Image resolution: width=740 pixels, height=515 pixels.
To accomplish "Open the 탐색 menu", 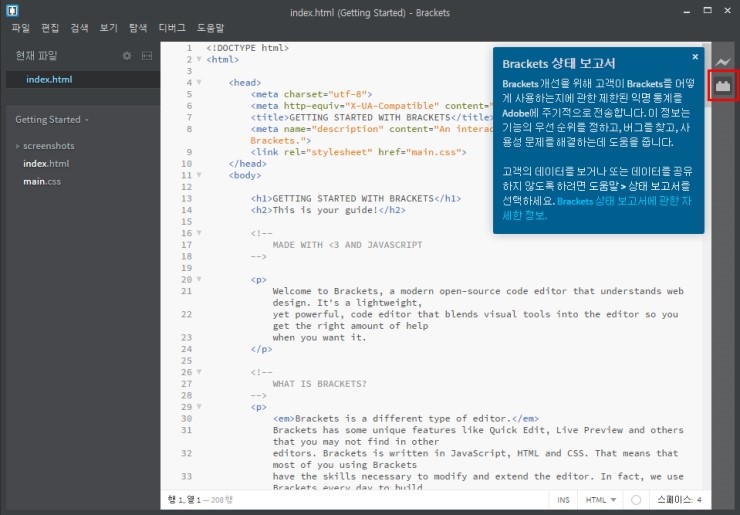I will (x=138, y=28).
